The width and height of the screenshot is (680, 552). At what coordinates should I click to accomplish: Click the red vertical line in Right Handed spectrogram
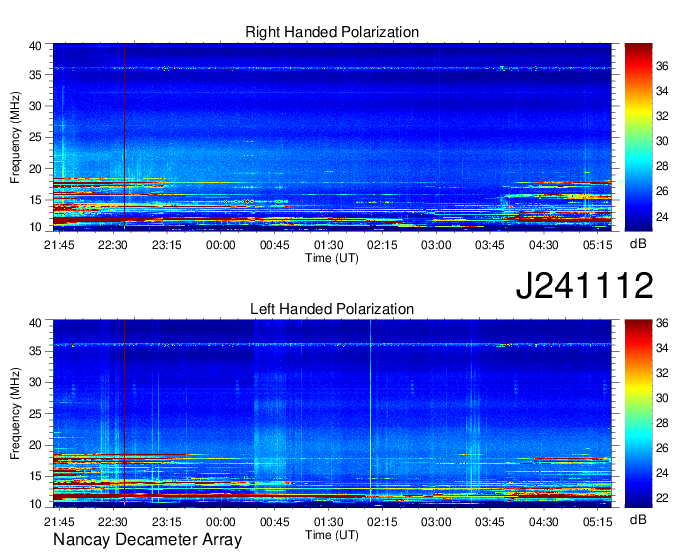pyautogui.click(x=124, y=137)
